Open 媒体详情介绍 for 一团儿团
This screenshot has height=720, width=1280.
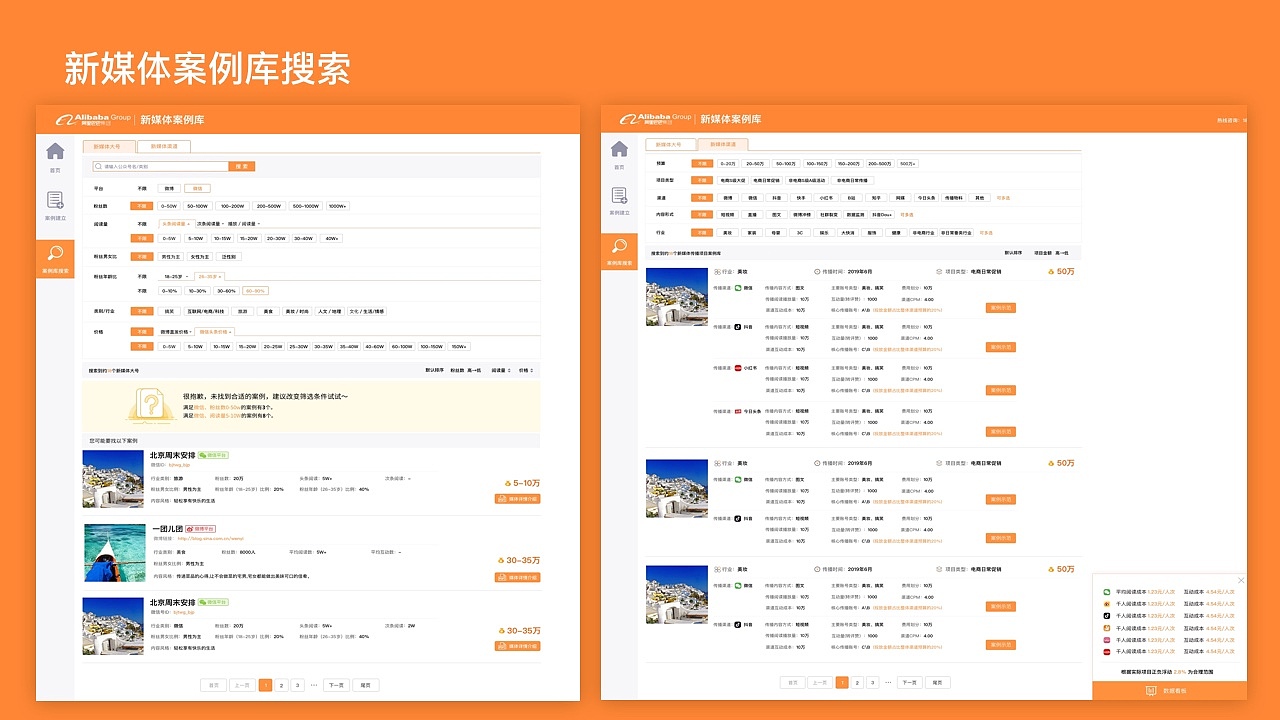[x=517, y=577]
